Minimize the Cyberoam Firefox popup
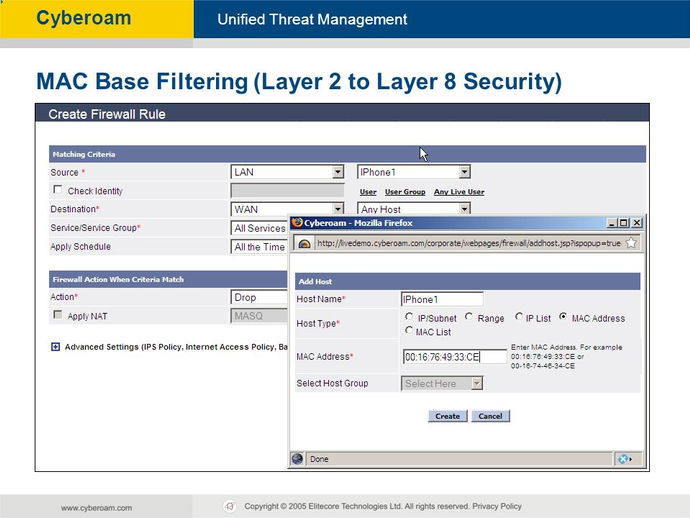Screen dimensions: 690x518 point(612,223)
